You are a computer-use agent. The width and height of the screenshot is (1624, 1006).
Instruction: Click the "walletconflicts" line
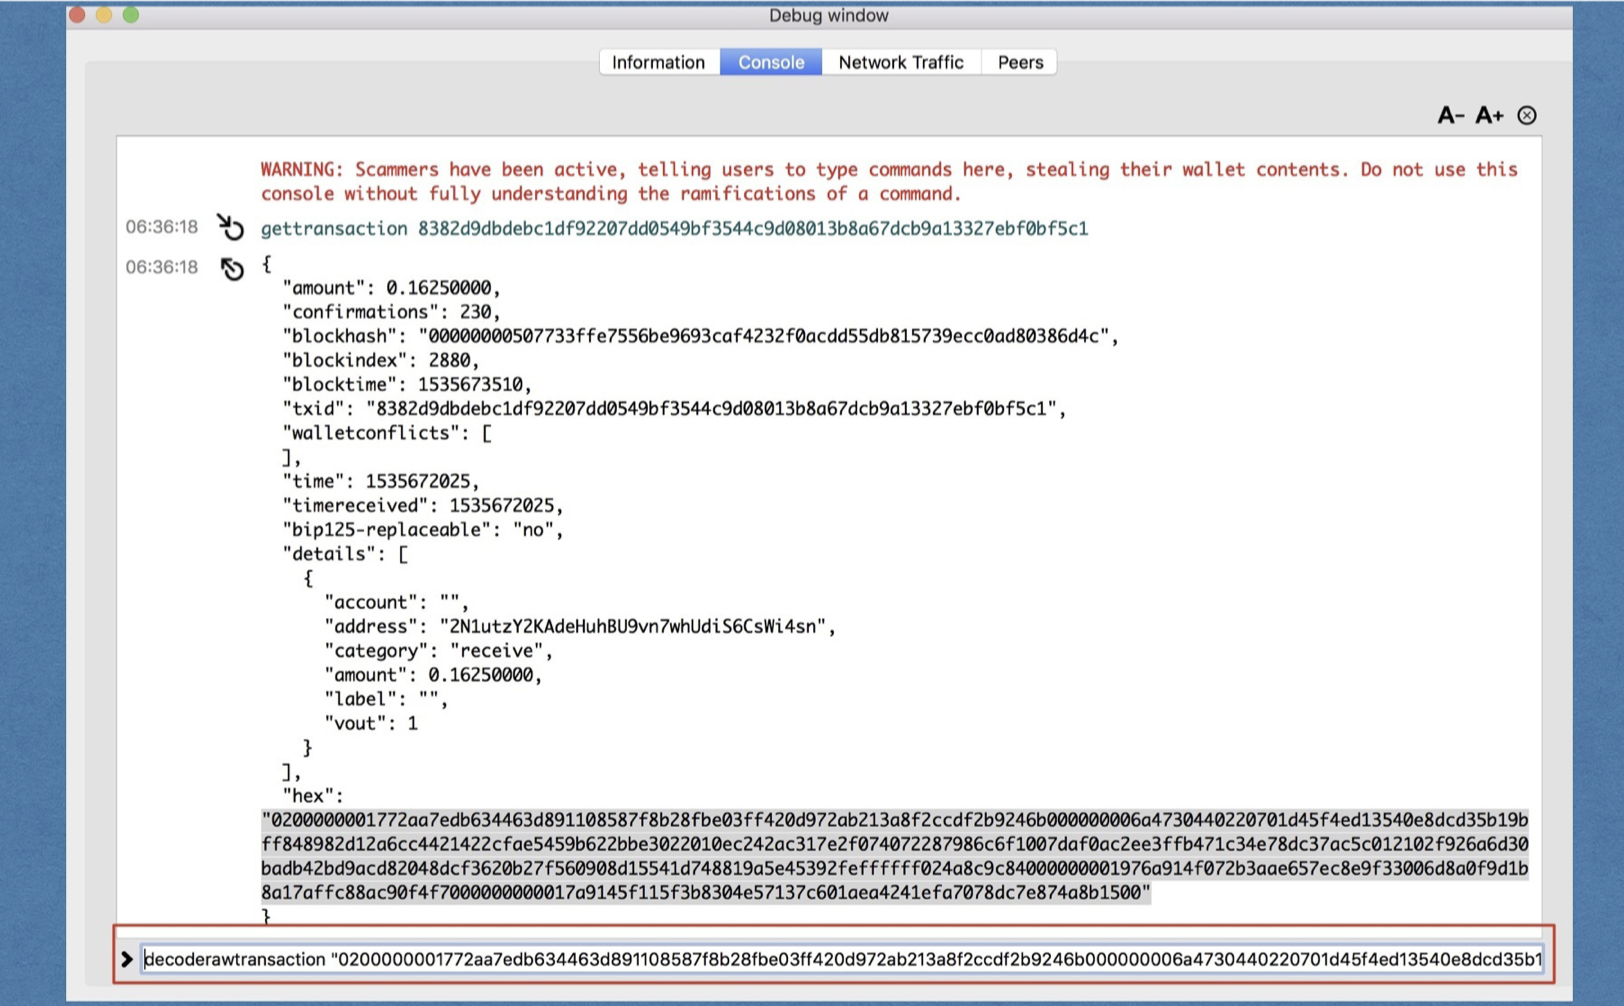[x=387, y=433]
